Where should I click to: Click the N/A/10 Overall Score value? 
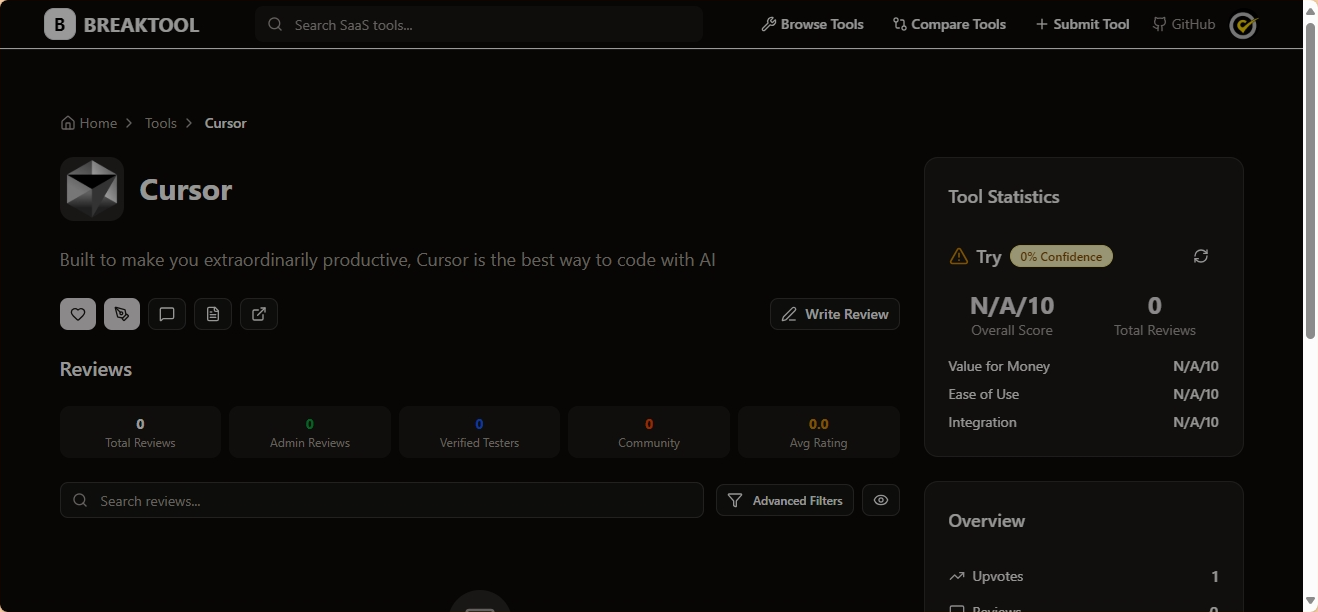(1012, 305)
